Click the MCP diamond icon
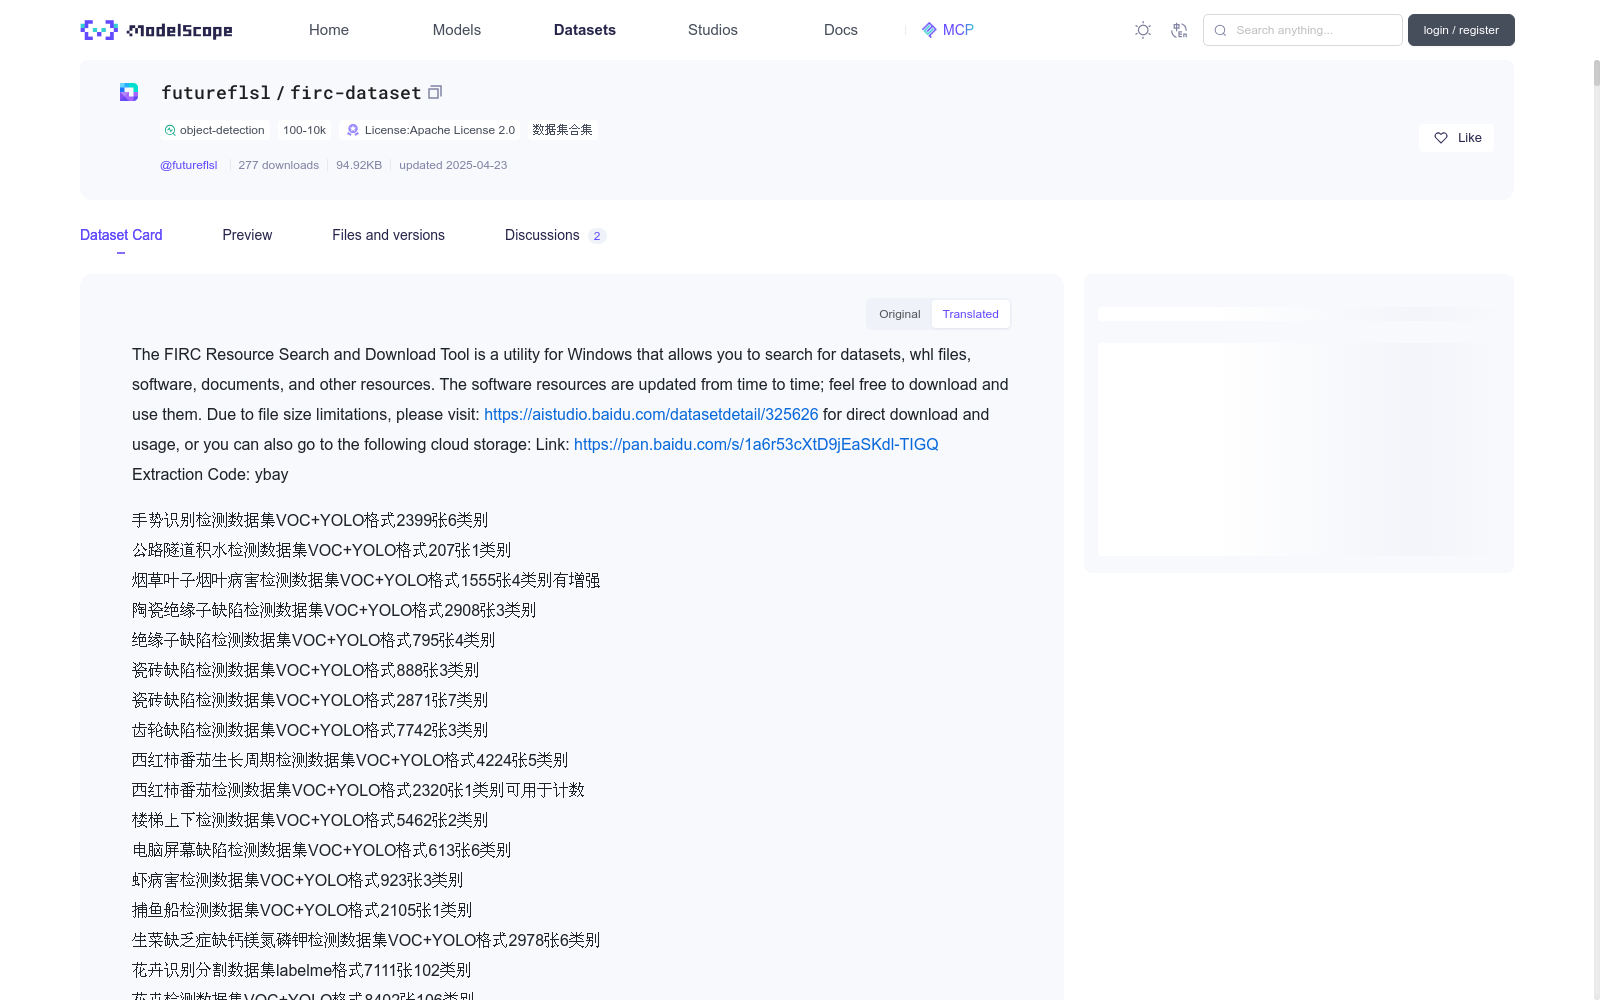 click(x=929, y=30)
